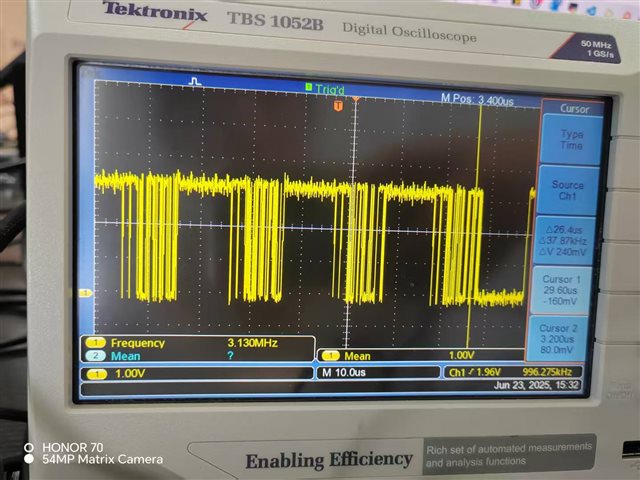Select the Cursor 2 3.200us option

[x=558, y=338]
